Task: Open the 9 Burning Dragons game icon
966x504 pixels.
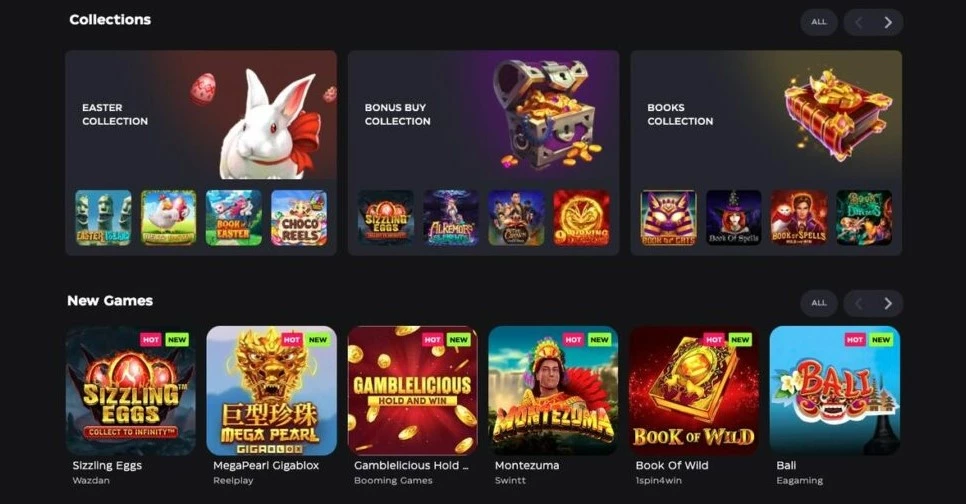Action: click(582, 217)
